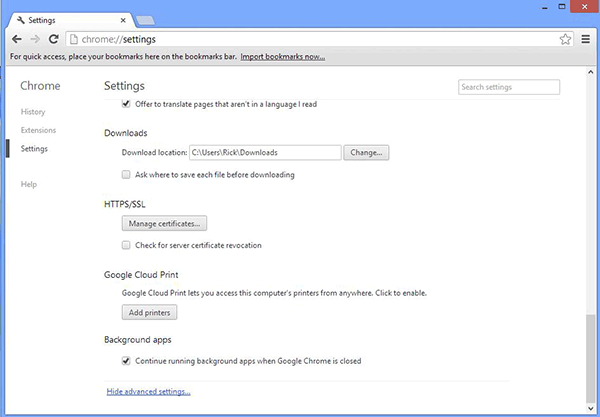Import bookmarks now link
The image size is (600, 417).
283,57
